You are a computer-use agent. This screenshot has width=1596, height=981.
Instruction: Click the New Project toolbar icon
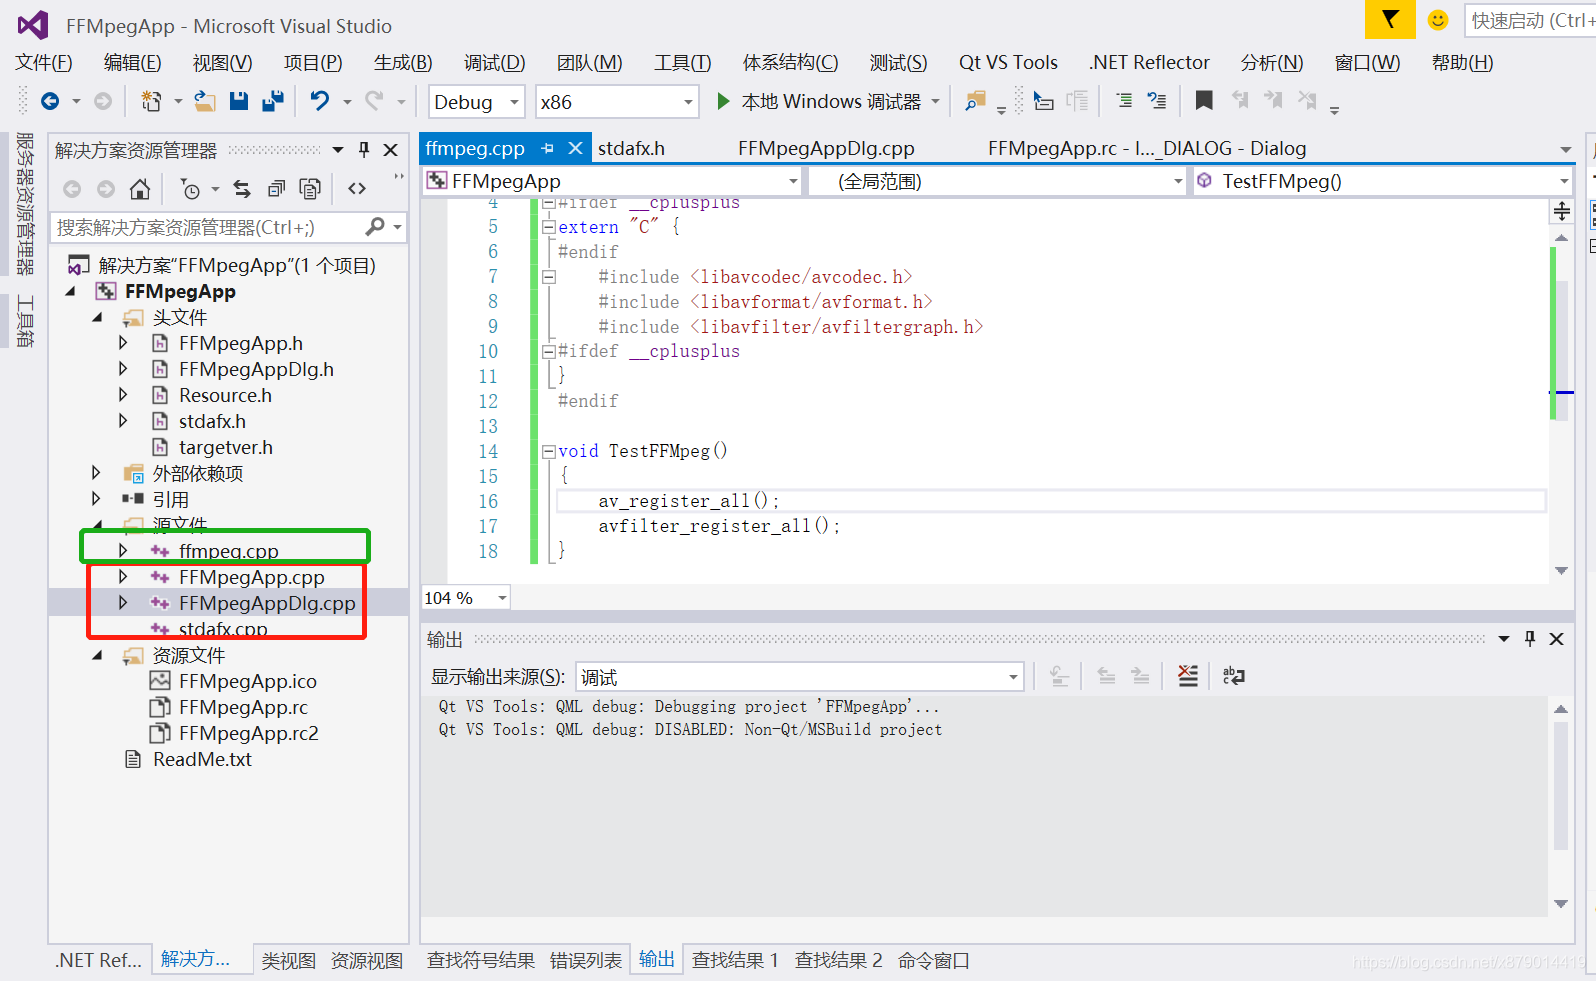point(151,101)
